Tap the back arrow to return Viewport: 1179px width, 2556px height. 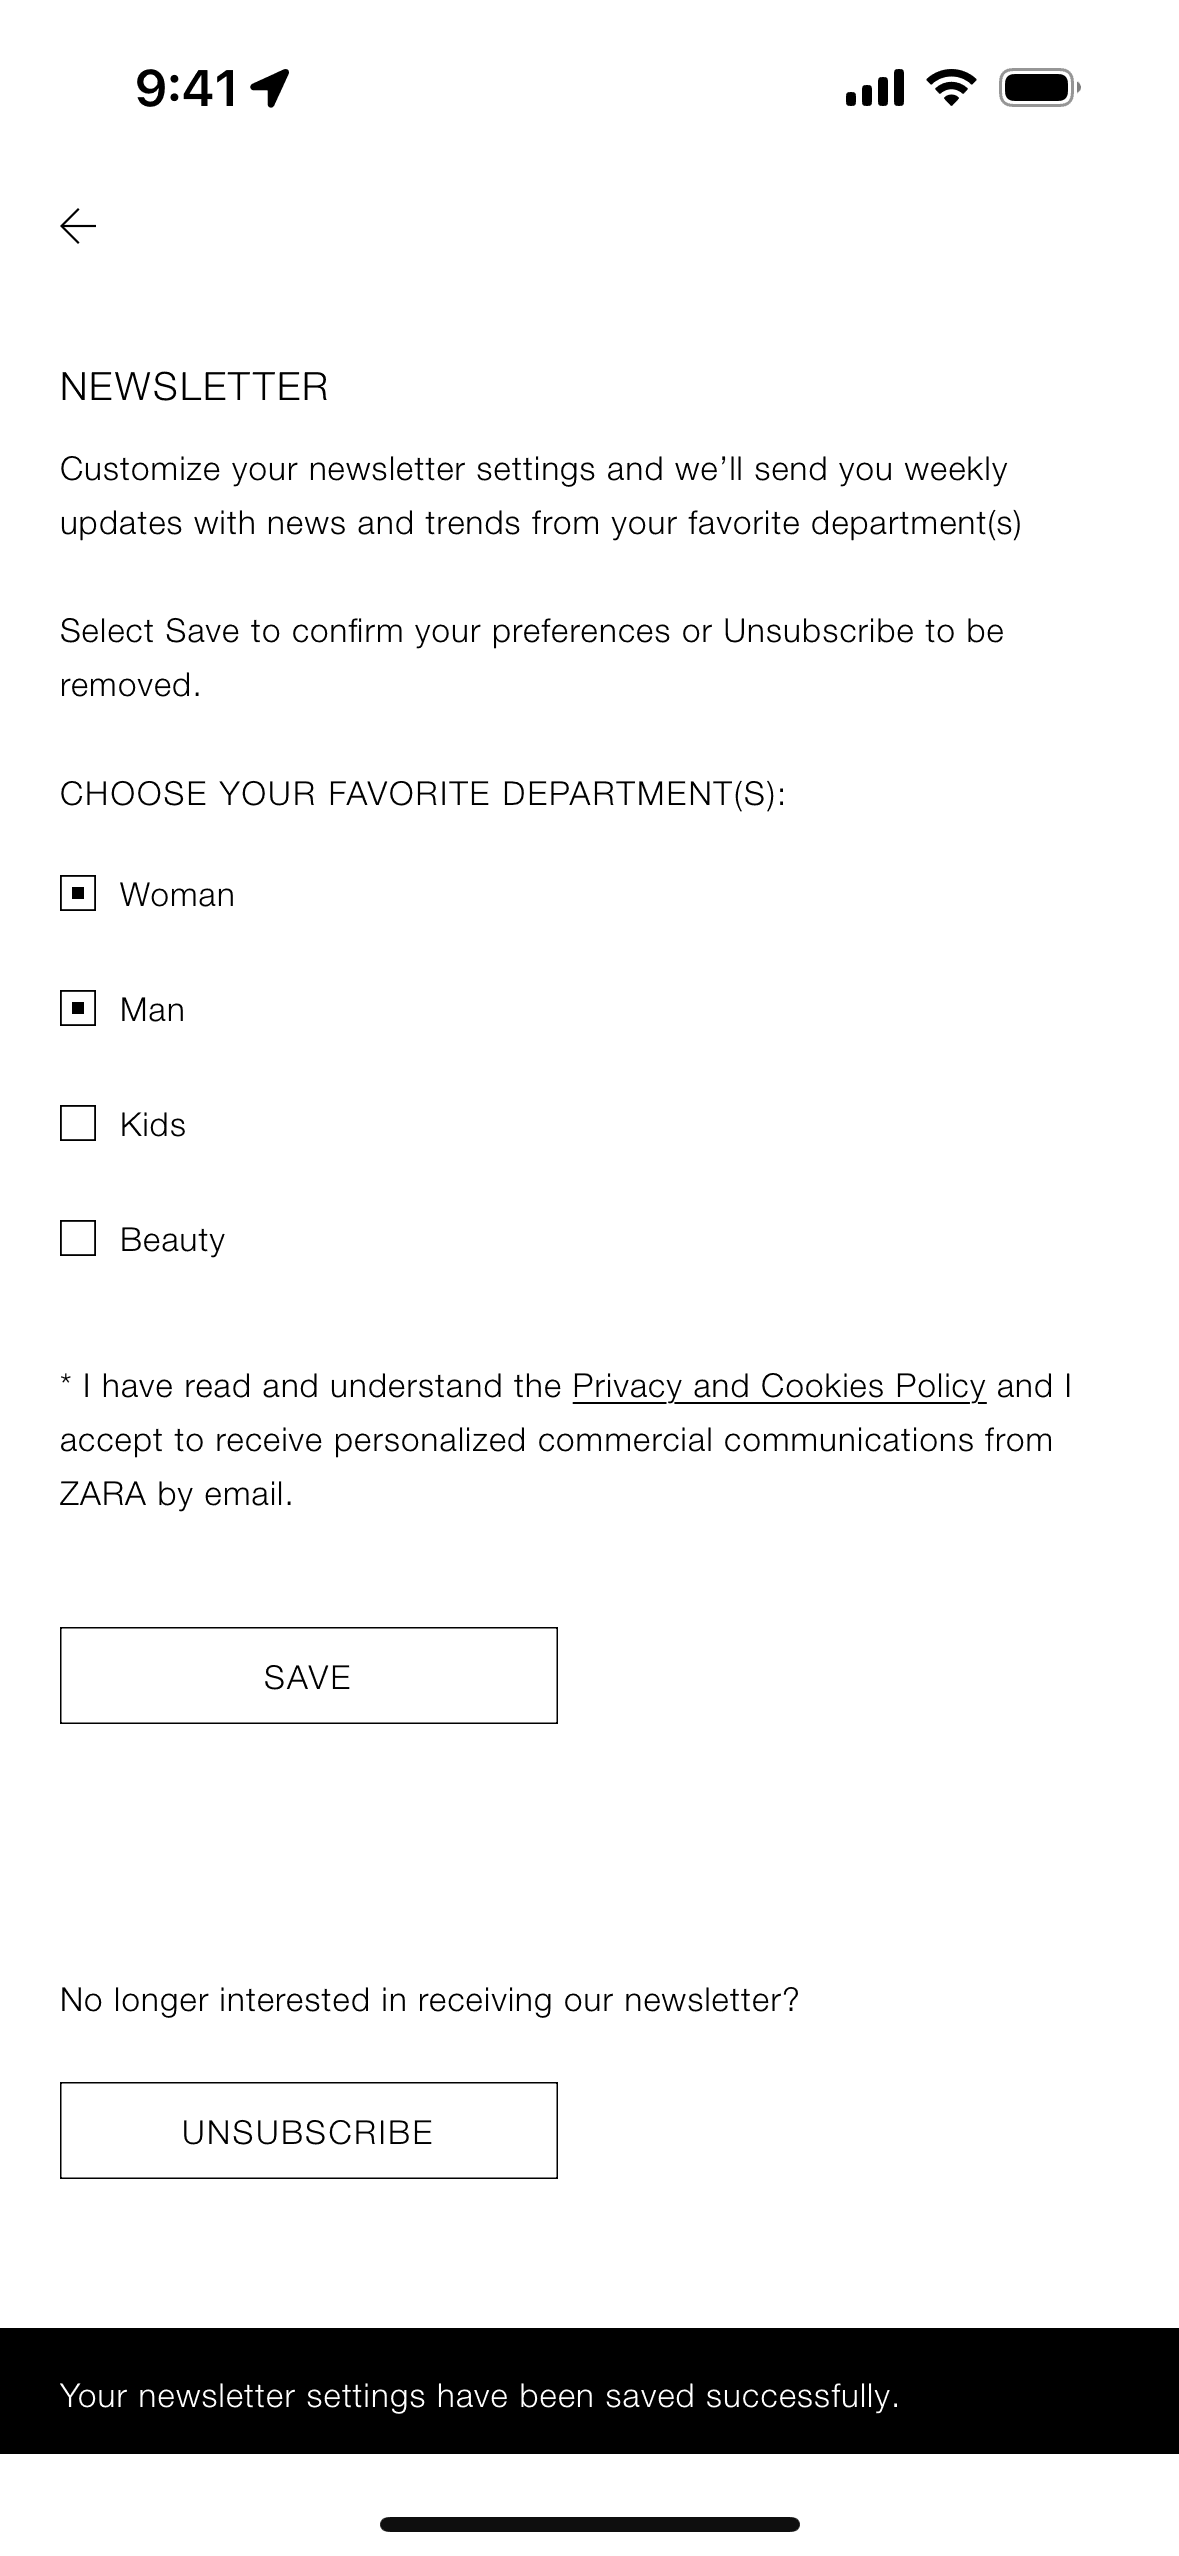pos(78,228)
